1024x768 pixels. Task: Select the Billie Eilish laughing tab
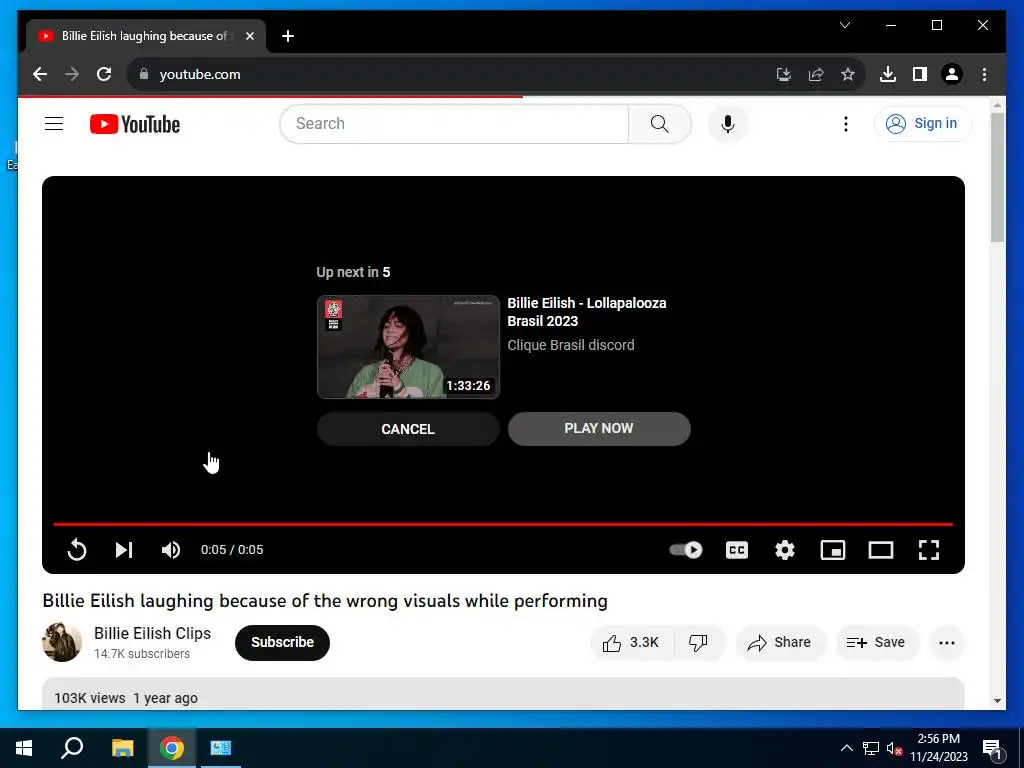(x=146, y=36)
